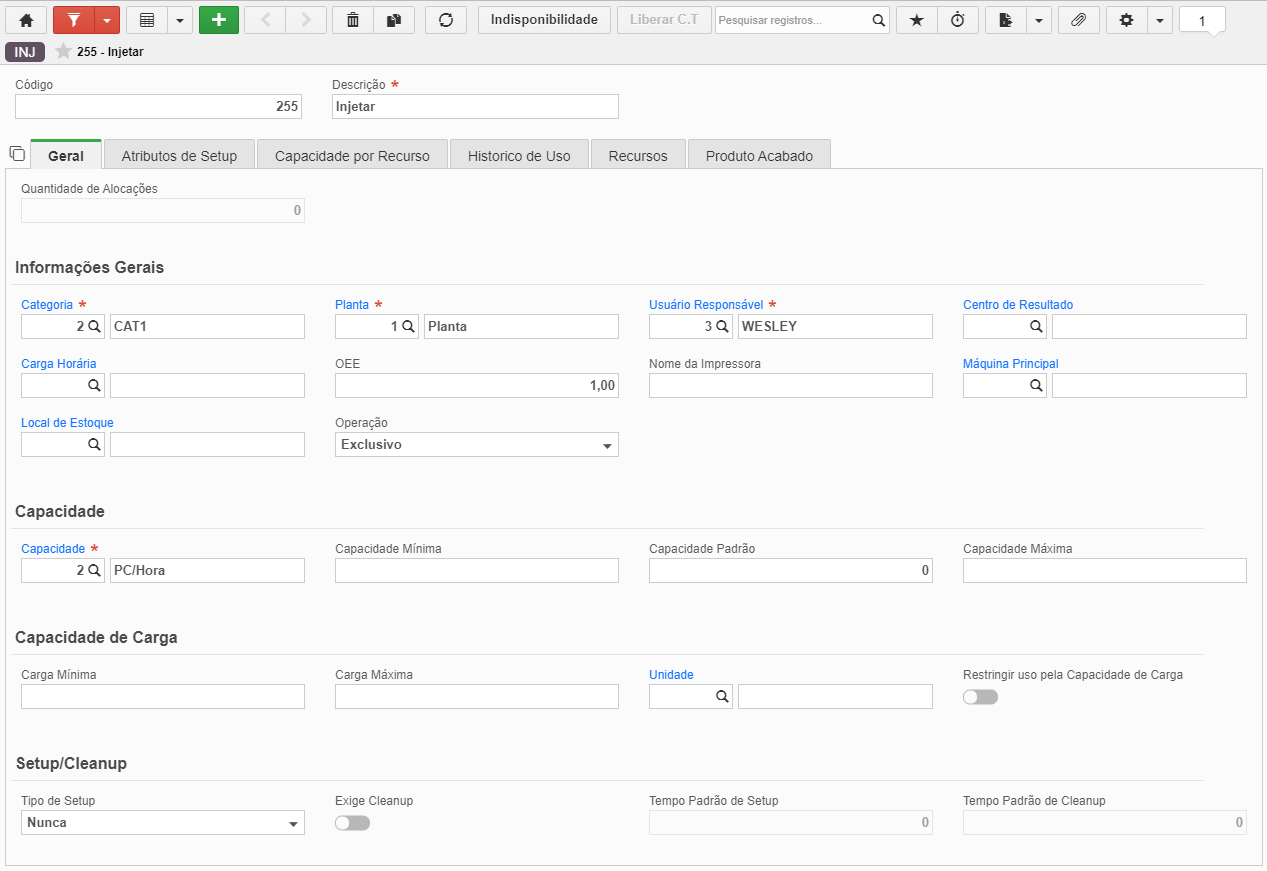Click the Carga Mínima field
This screenshot has width=1267, height=871.
pos(163,696)
